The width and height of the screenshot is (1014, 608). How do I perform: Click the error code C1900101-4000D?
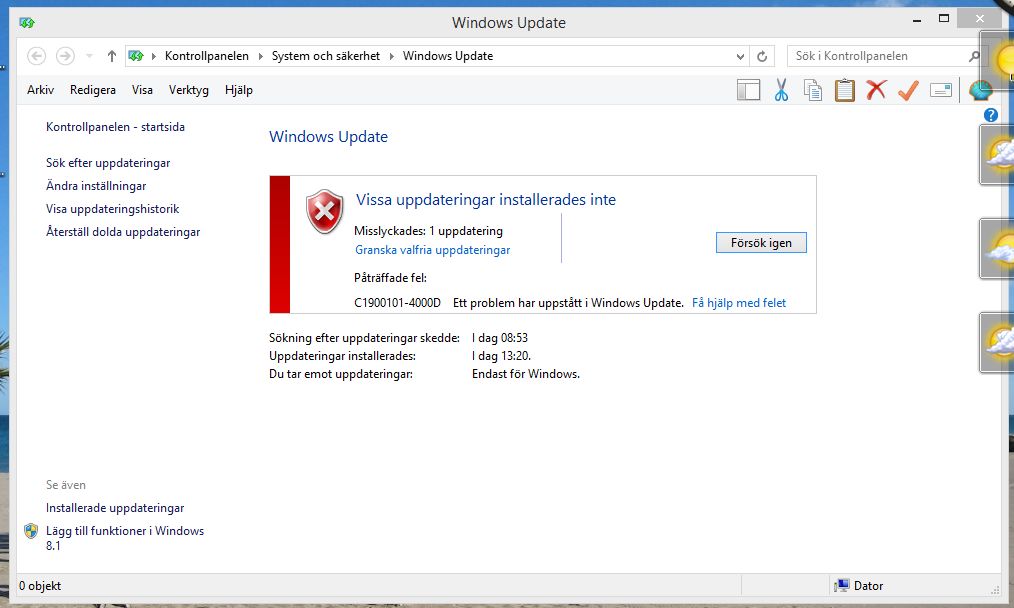coord(397,303)
